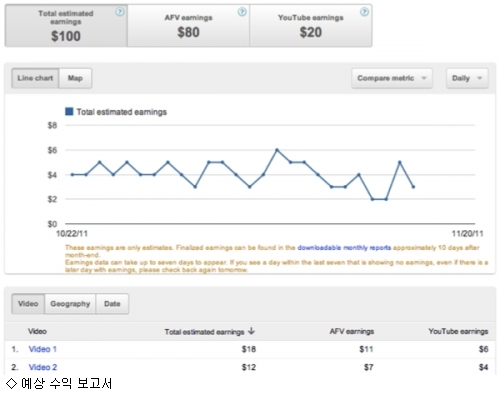Sort by the Video column header
This screenshot has height=395, width=500.
[37, 331]
